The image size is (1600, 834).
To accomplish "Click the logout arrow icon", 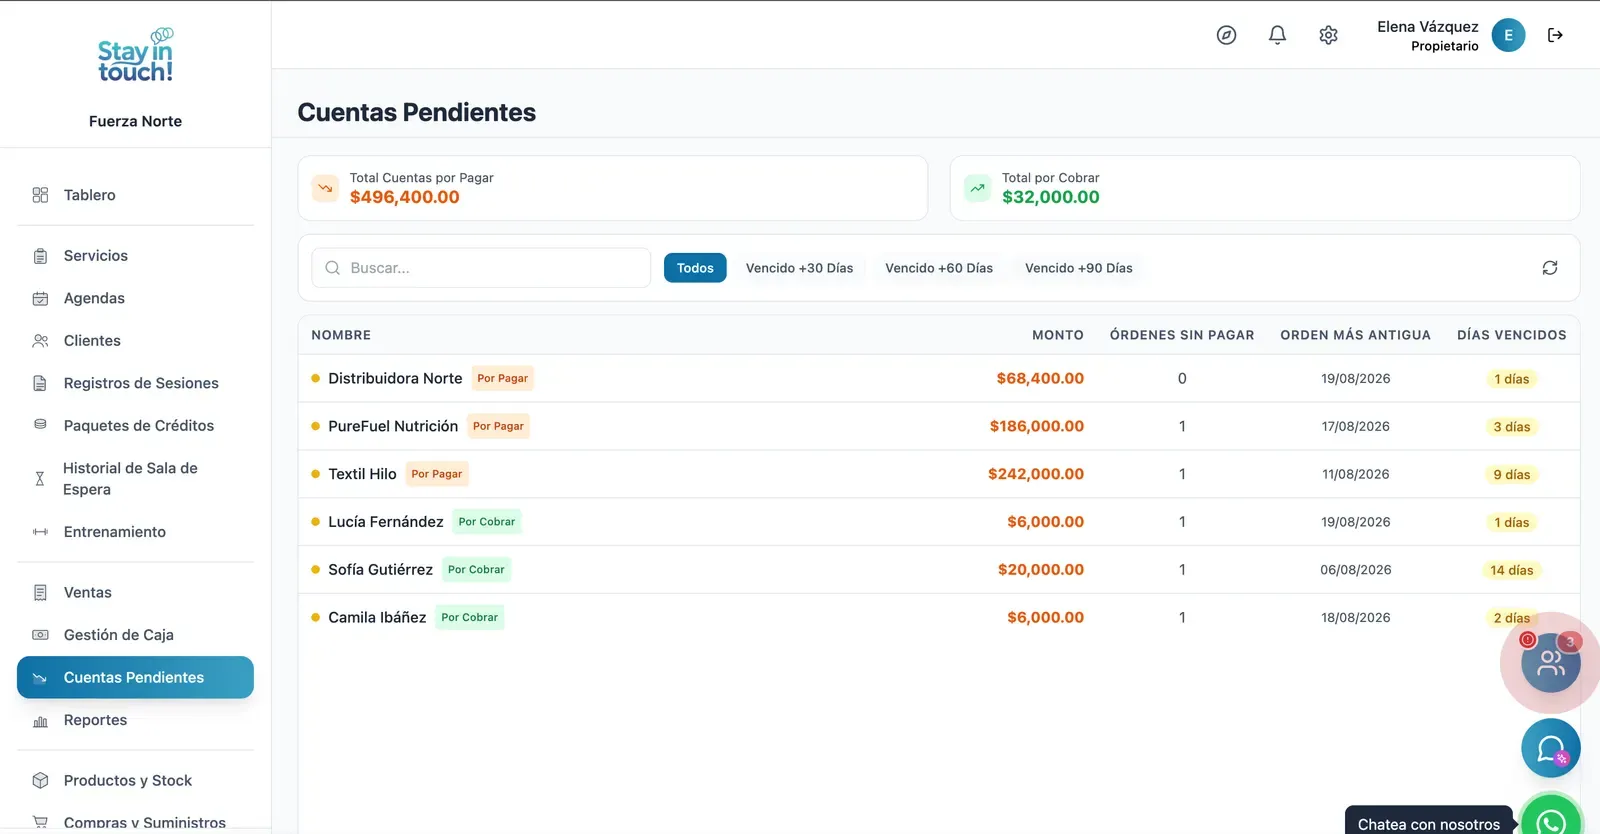I will (1555, 35).
